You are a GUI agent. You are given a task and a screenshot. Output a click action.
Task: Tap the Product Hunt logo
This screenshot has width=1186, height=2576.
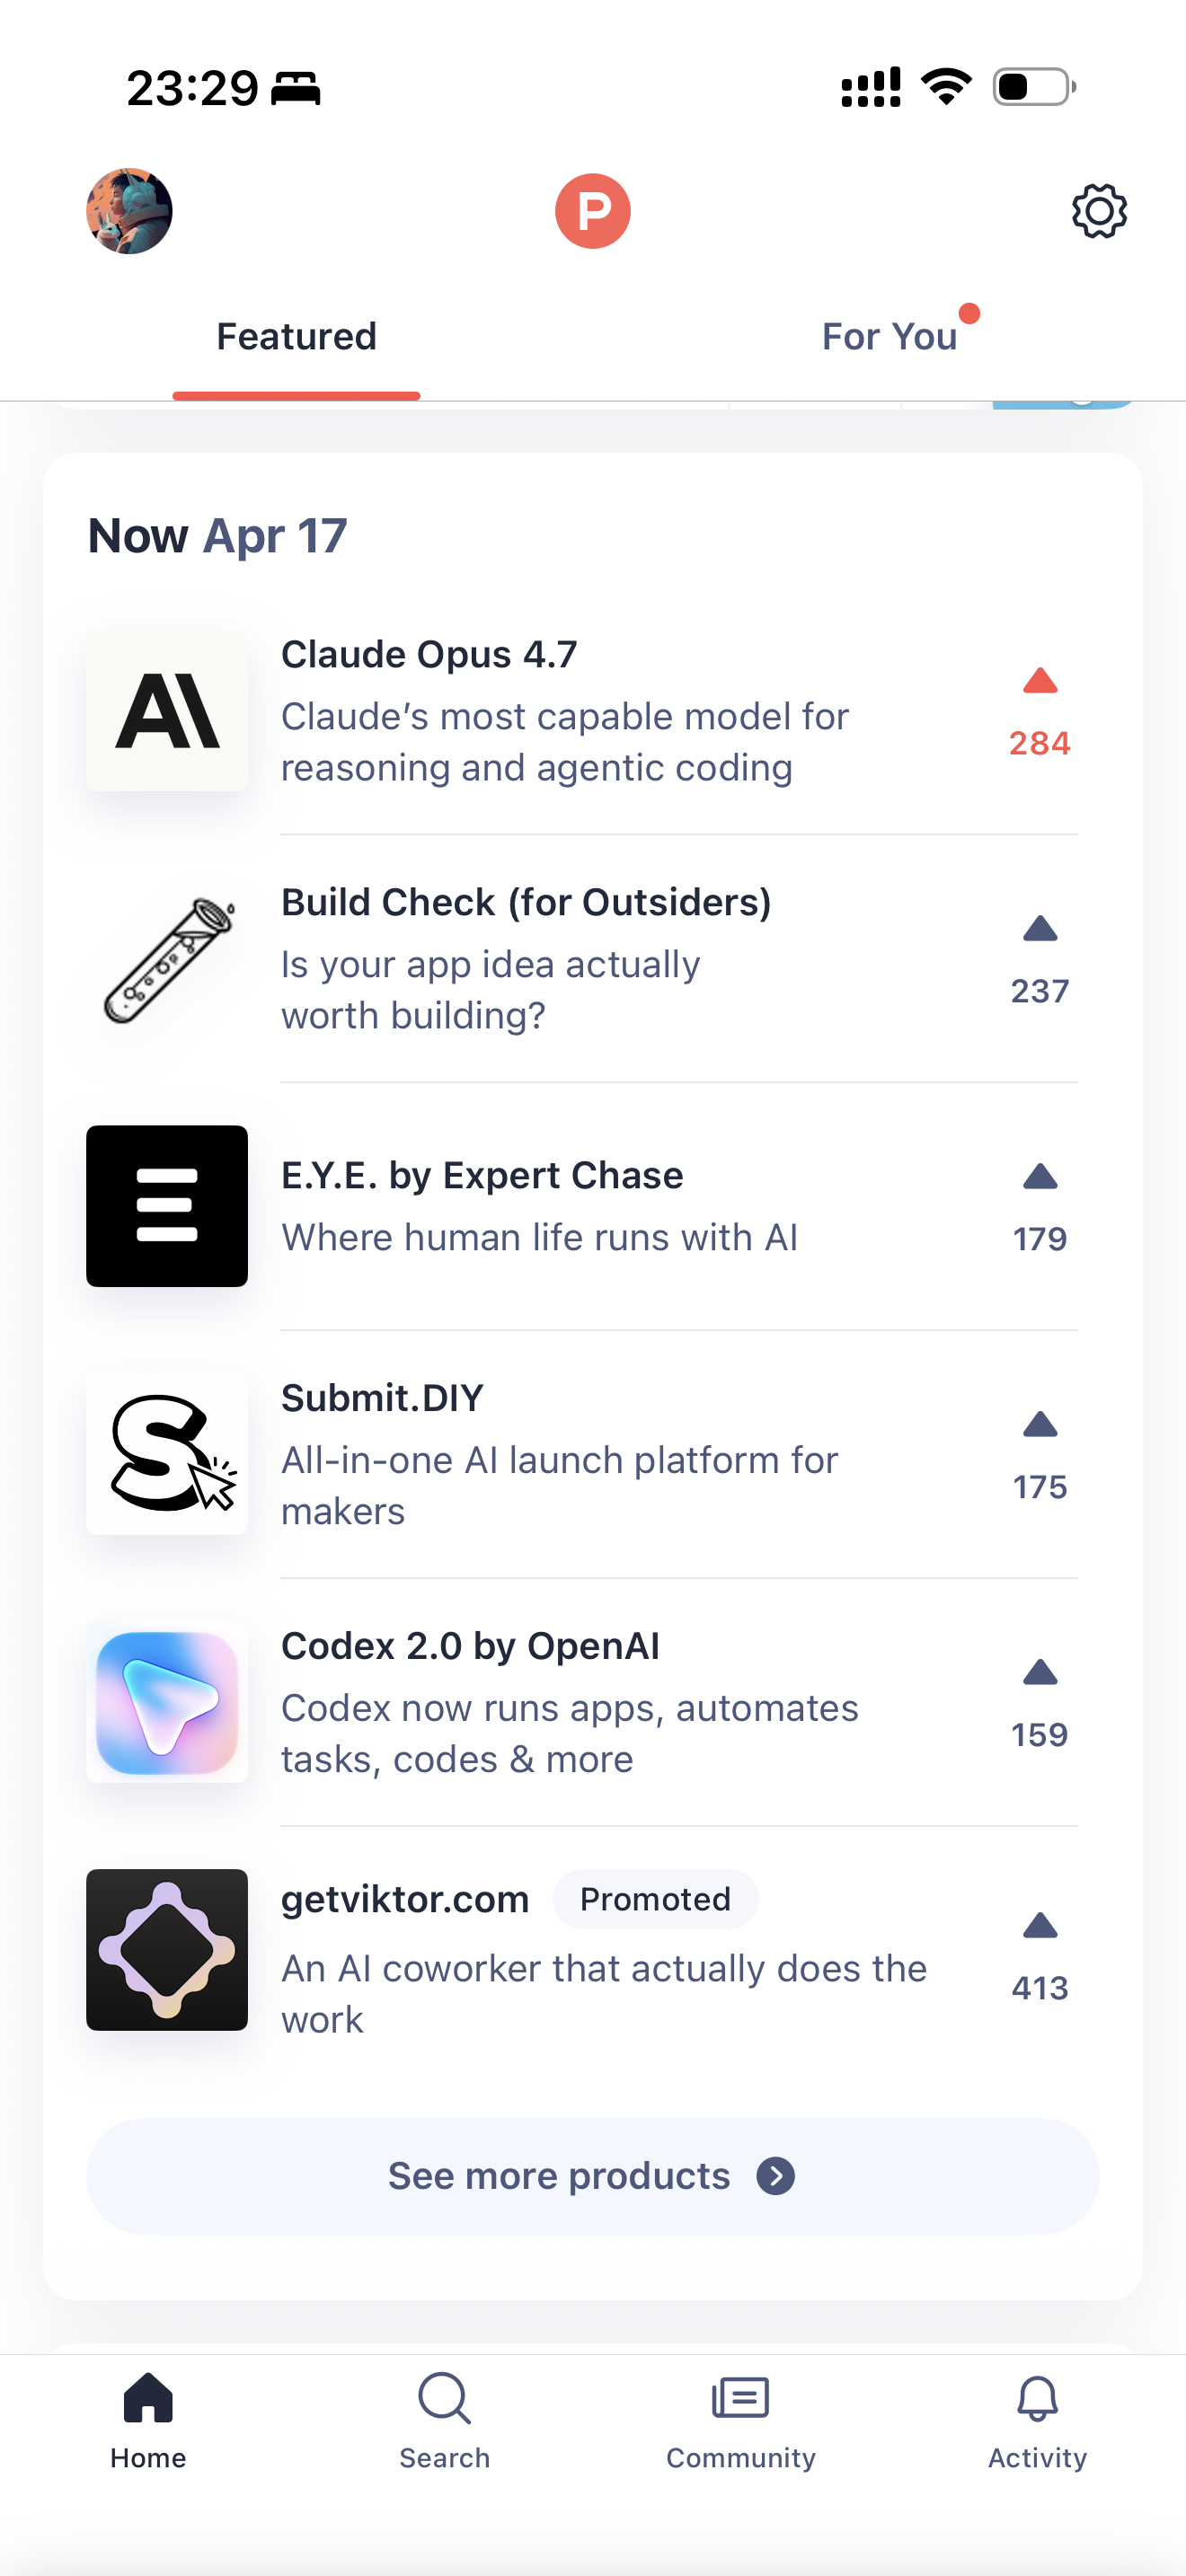[x=593, y=211]
